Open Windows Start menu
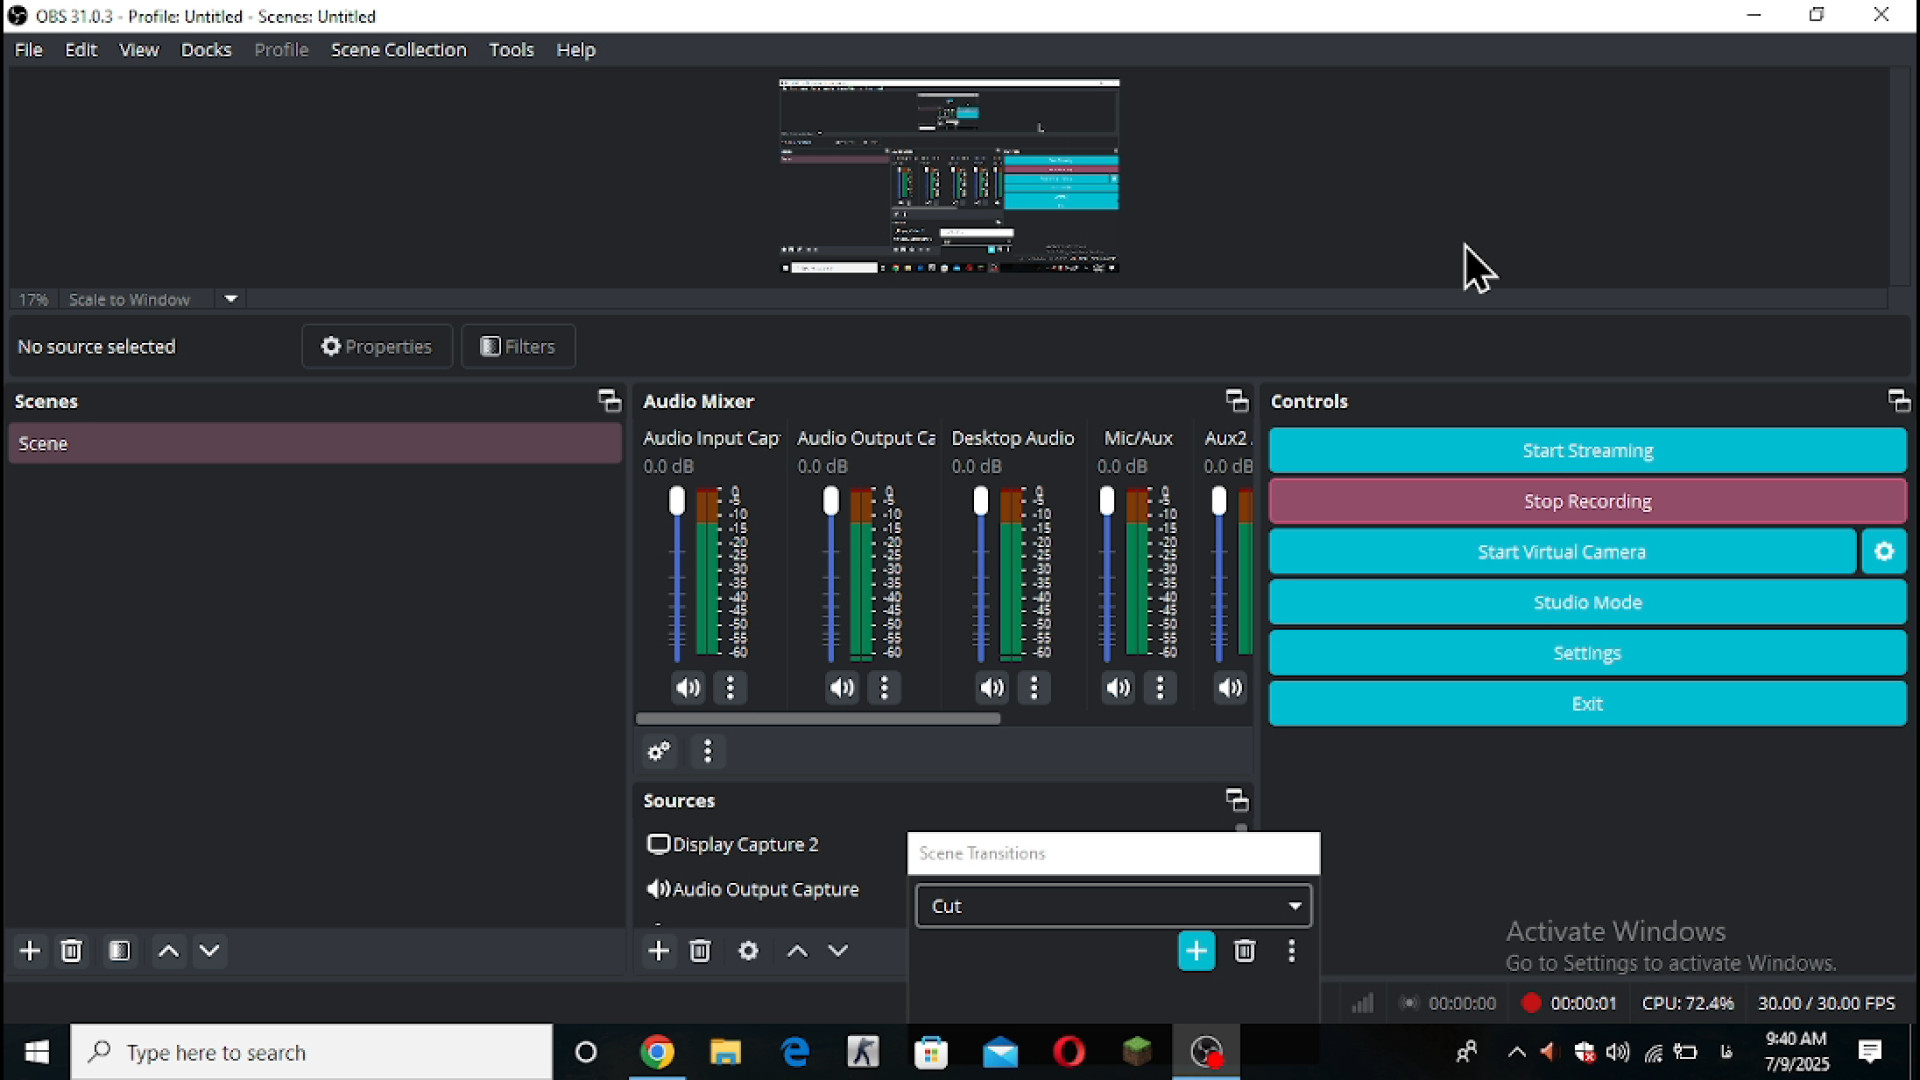Viewport: 1920px width, 1080px height. pos(36,1052)
